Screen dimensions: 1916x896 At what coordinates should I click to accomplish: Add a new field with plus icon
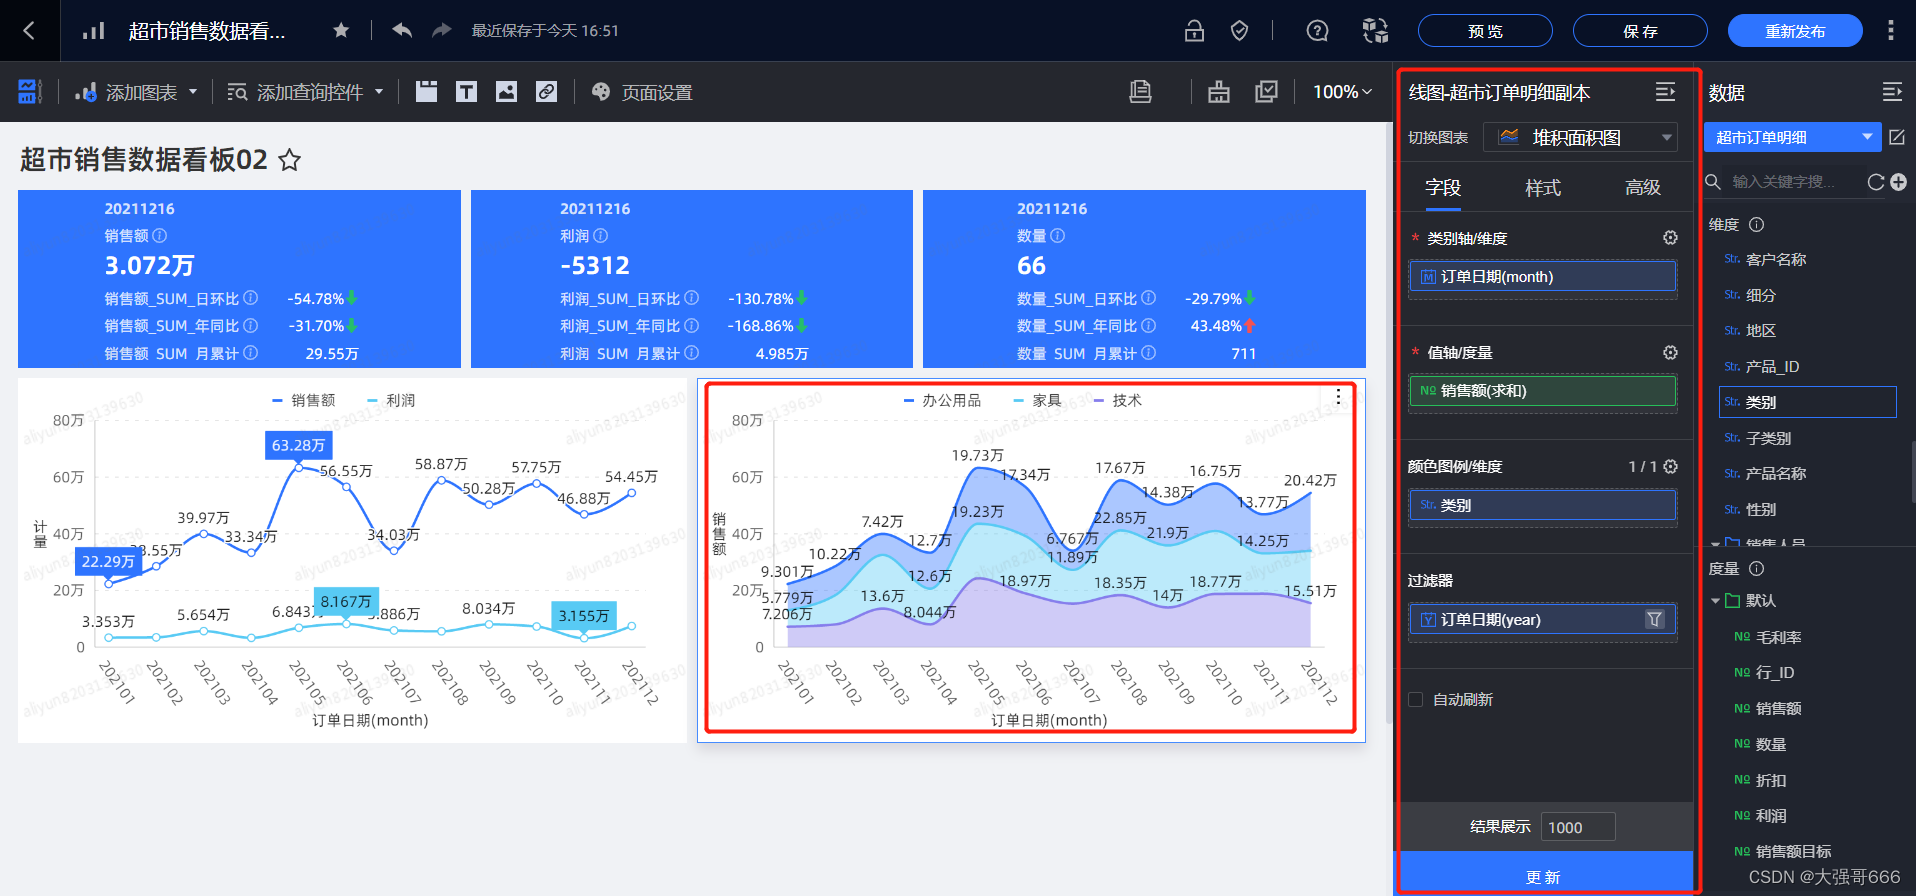[x=1898, y=182]
